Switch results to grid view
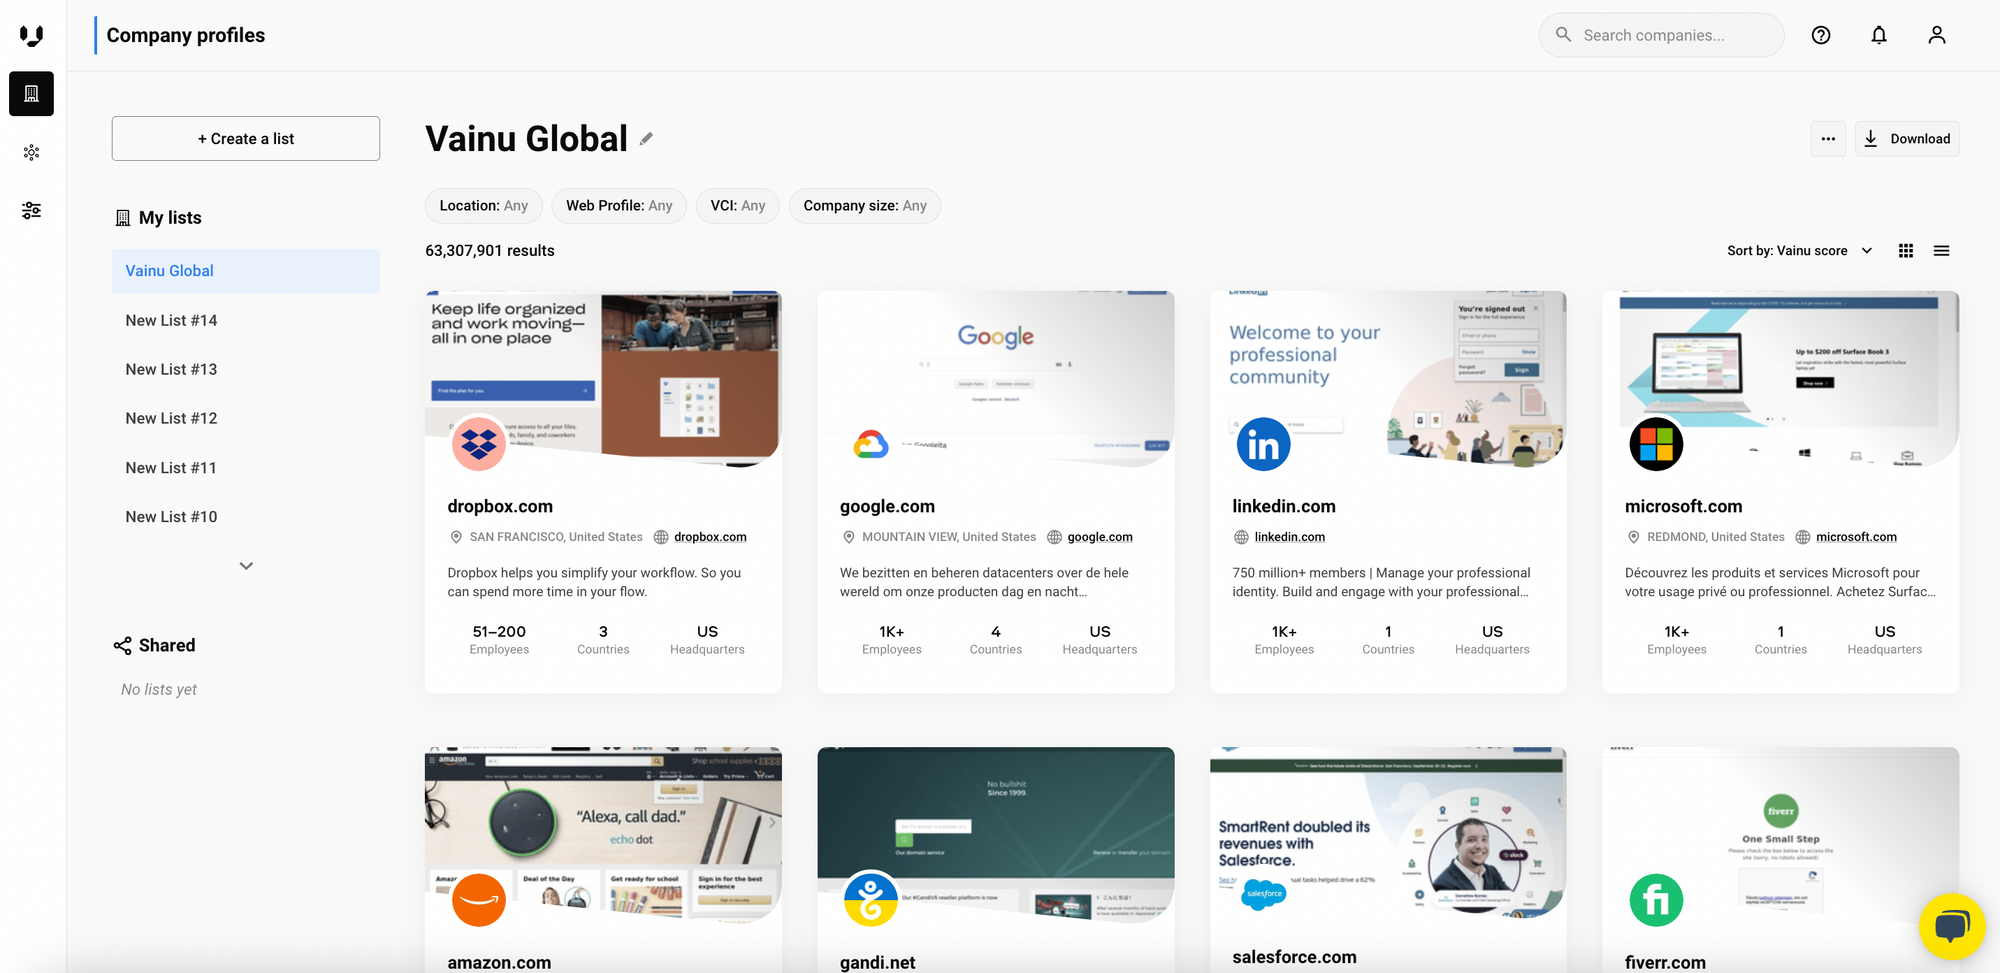This screenshot has height=973, width=2000. (x=1905, y=250)
